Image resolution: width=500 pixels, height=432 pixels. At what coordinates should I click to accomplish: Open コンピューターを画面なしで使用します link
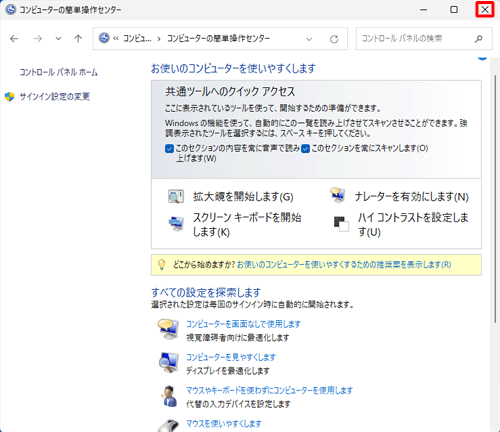(243, 324)
